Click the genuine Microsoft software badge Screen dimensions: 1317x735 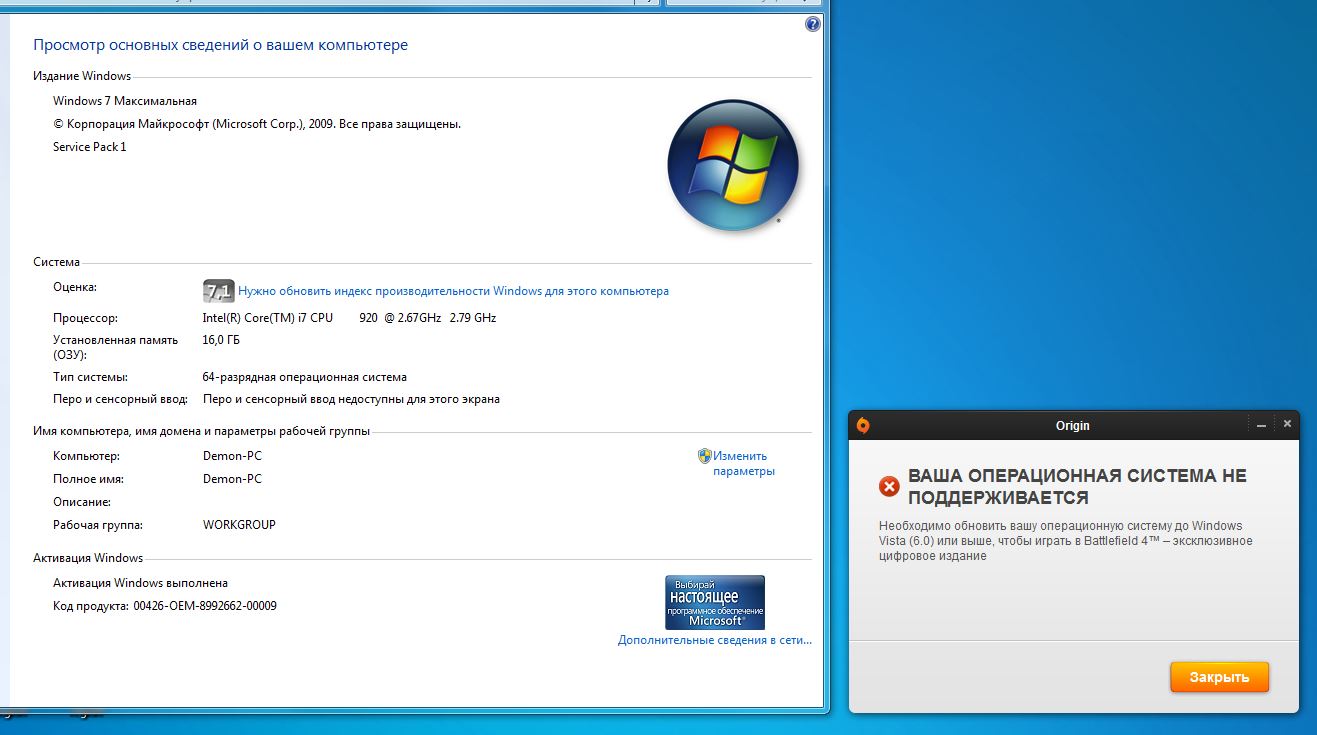[715, 602]
